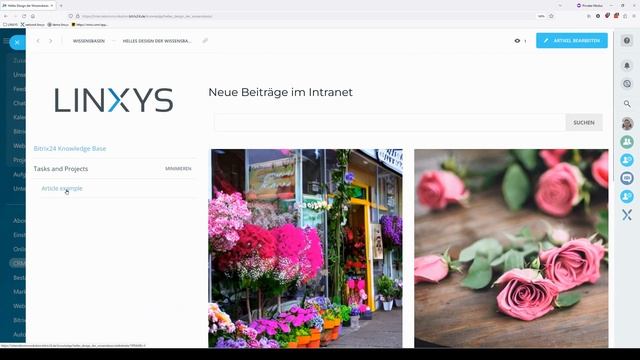Open the HELLES DESIGN DER WISSENSBA... breadcrumb

157,41
